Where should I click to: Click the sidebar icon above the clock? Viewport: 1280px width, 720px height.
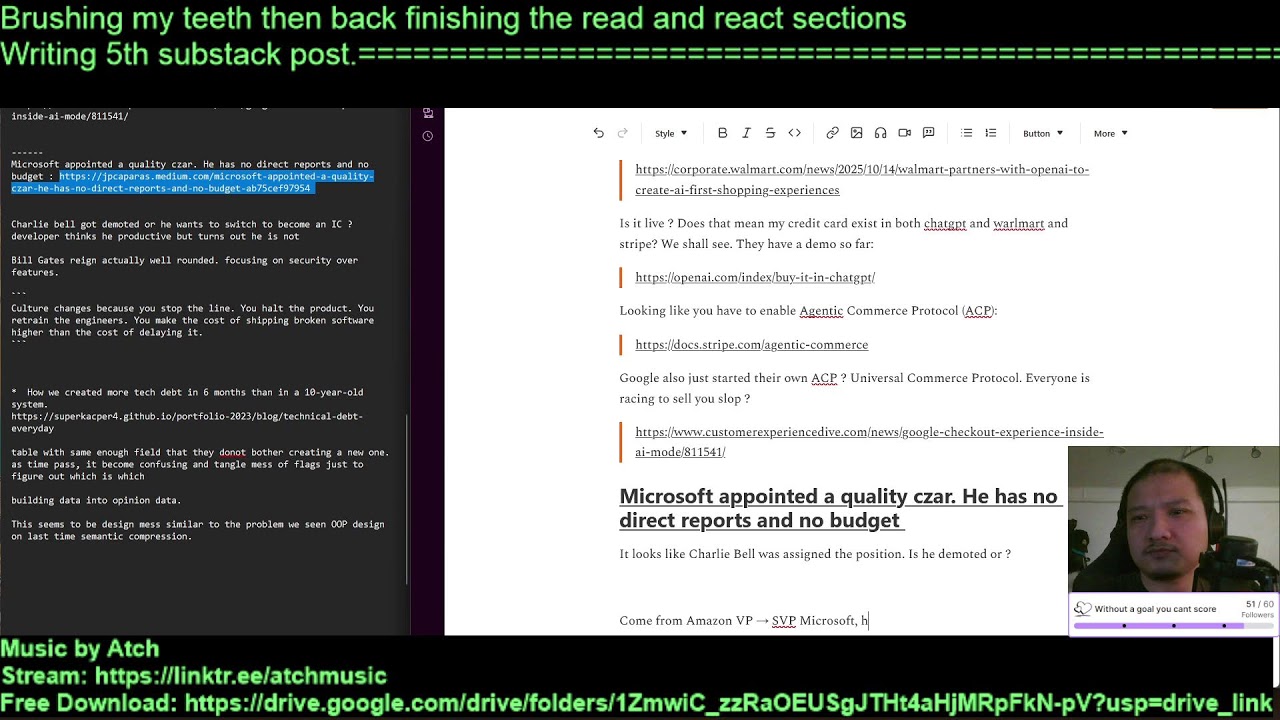(427, 113)
